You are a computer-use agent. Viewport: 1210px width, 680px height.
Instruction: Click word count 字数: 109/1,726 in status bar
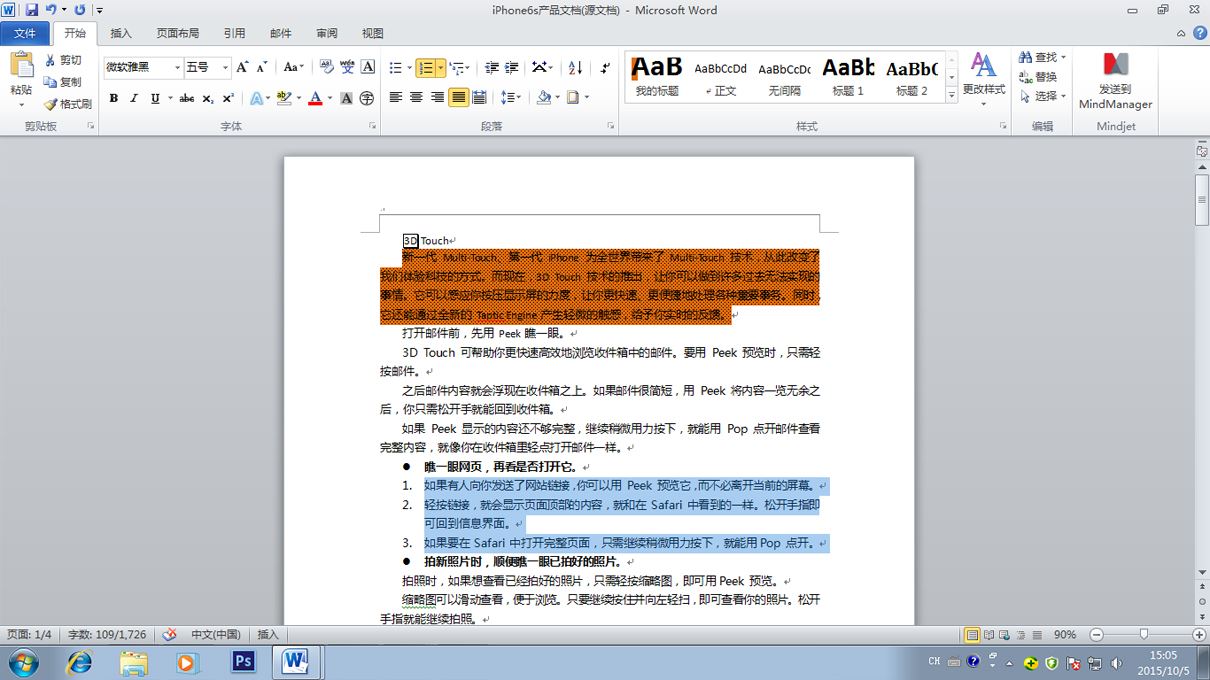pos(107,634)
